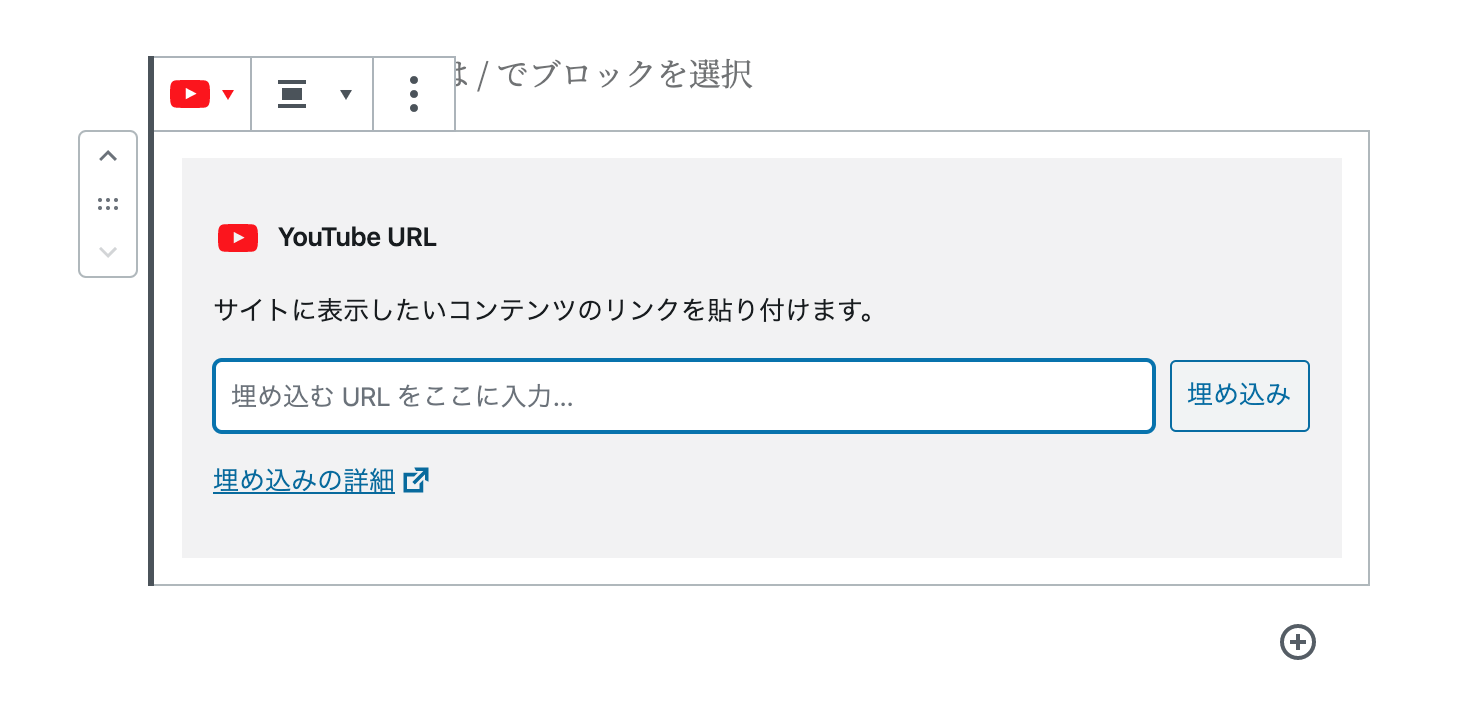Viewport: 1482px width, 710px height.
Task: Click the greyed-out move down chevron
Action: point(108,252)
